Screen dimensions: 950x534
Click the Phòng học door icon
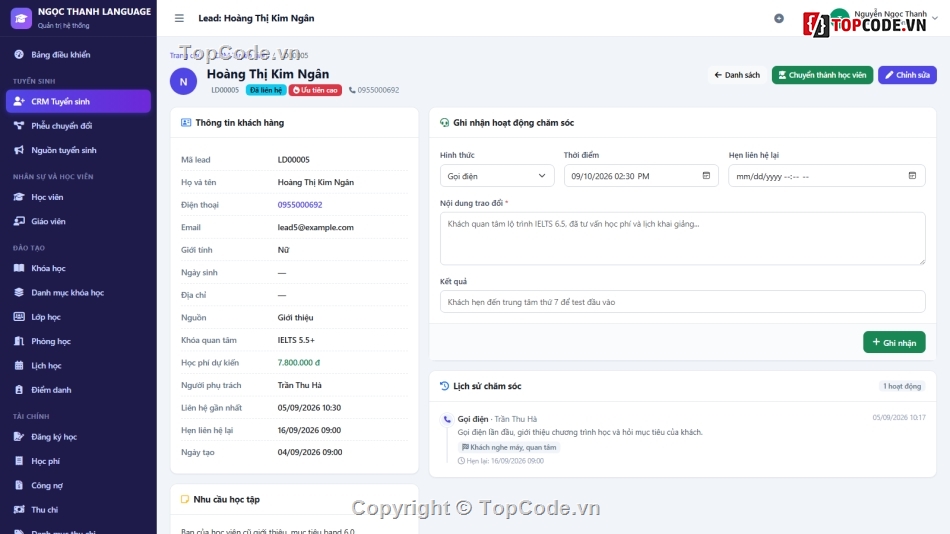pyautogui.click(x=19, y=341)
